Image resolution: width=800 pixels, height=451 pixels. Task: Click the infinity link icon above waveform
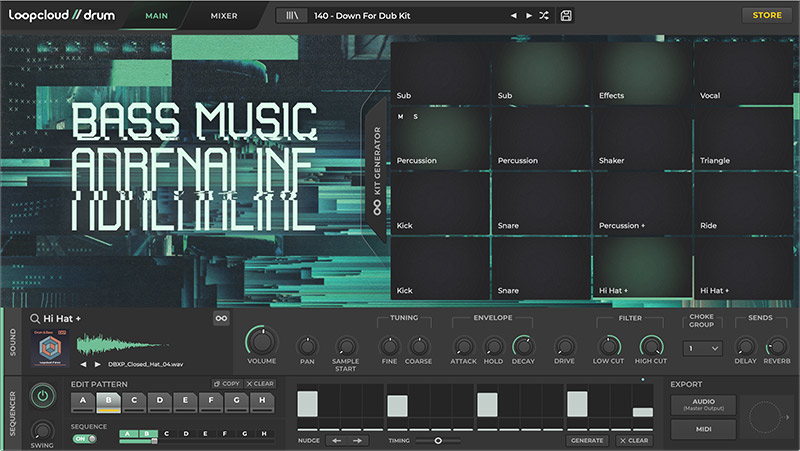click(x=221, y=319)
